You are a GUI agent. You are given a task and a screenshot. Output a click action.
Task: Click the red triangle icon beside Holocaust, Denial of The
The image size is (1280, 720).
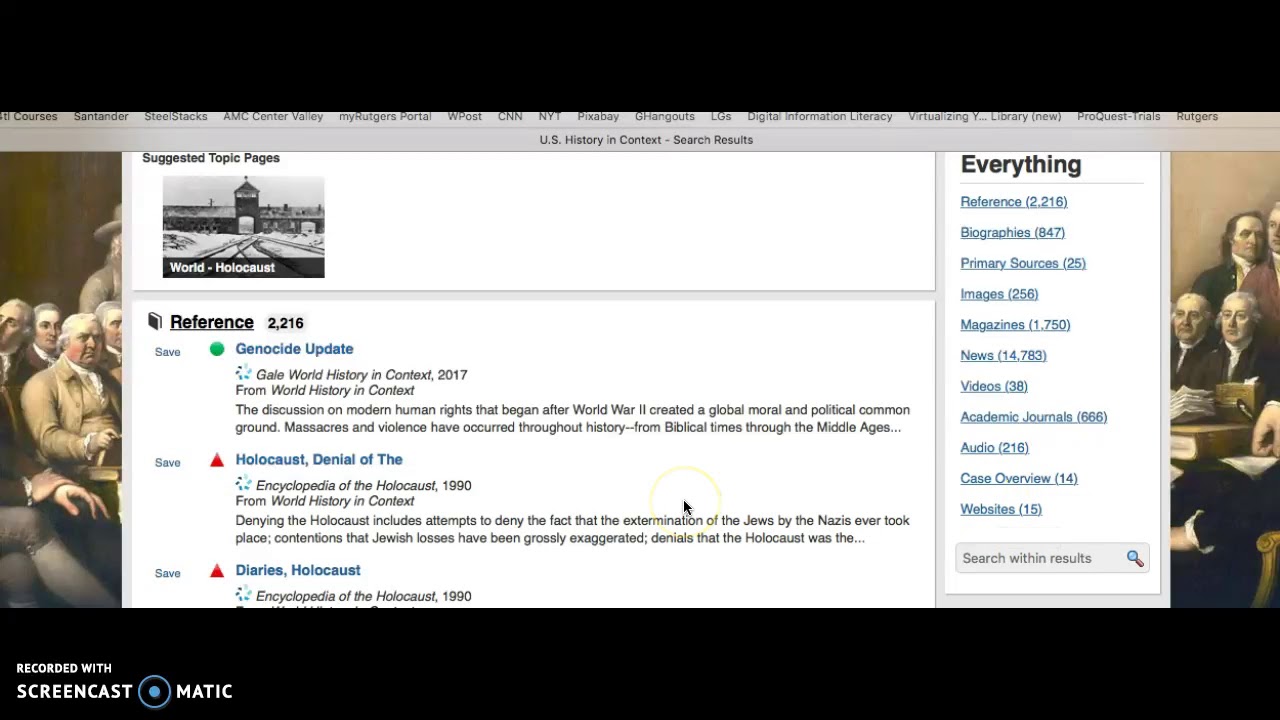(x=217, y=460)
